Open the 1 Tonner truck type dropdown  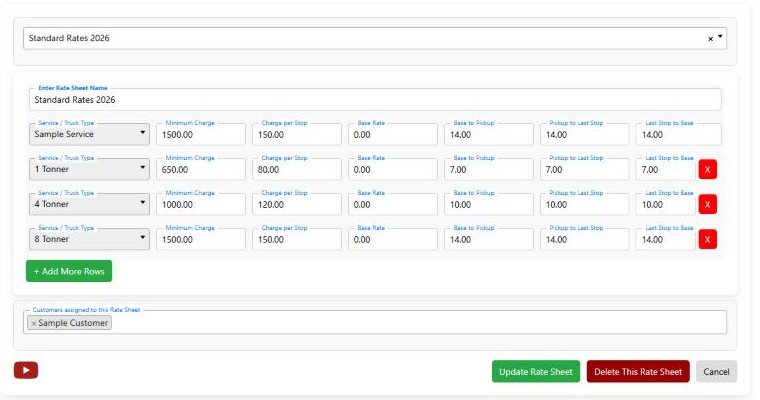89,170
